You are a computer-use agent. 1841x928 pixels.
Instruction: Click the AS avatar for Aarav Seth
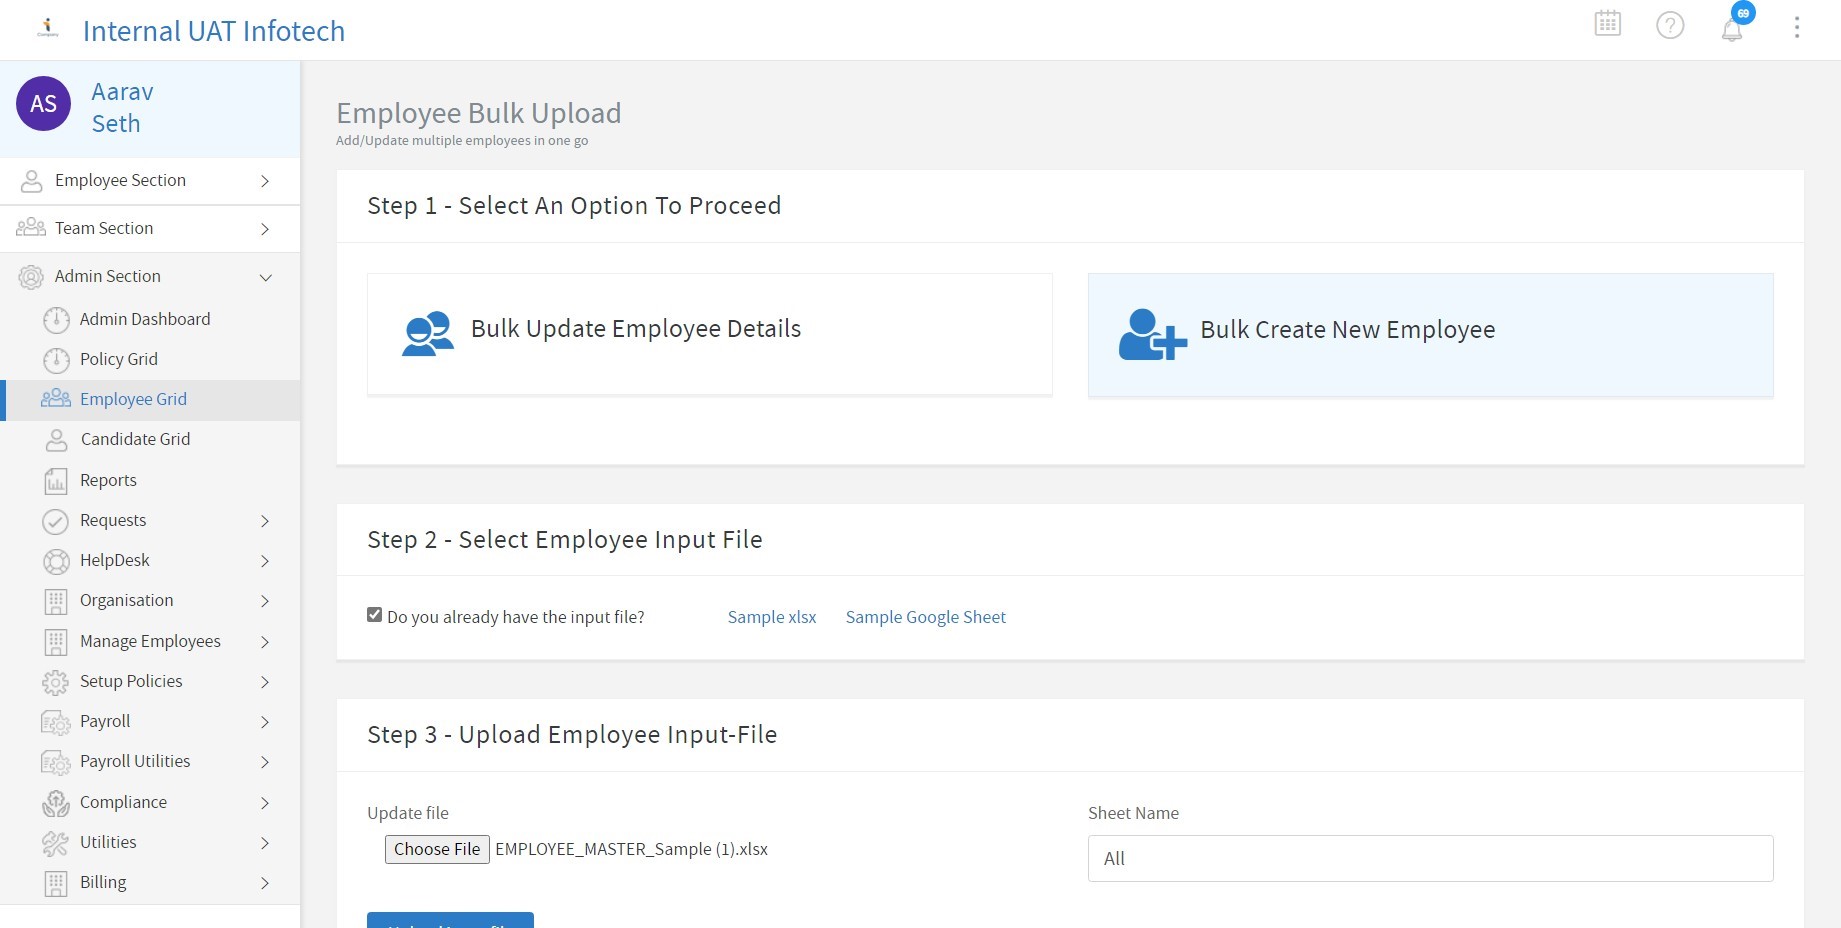(x=43, y=104)
